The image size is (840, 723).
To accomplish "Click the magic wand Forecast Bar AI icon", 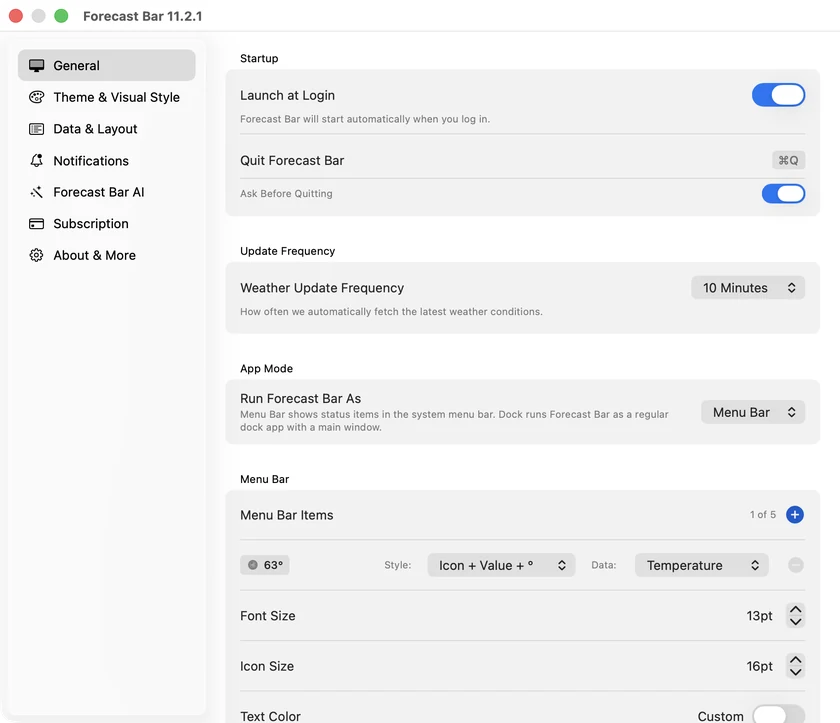I will [x=36, y=192].
